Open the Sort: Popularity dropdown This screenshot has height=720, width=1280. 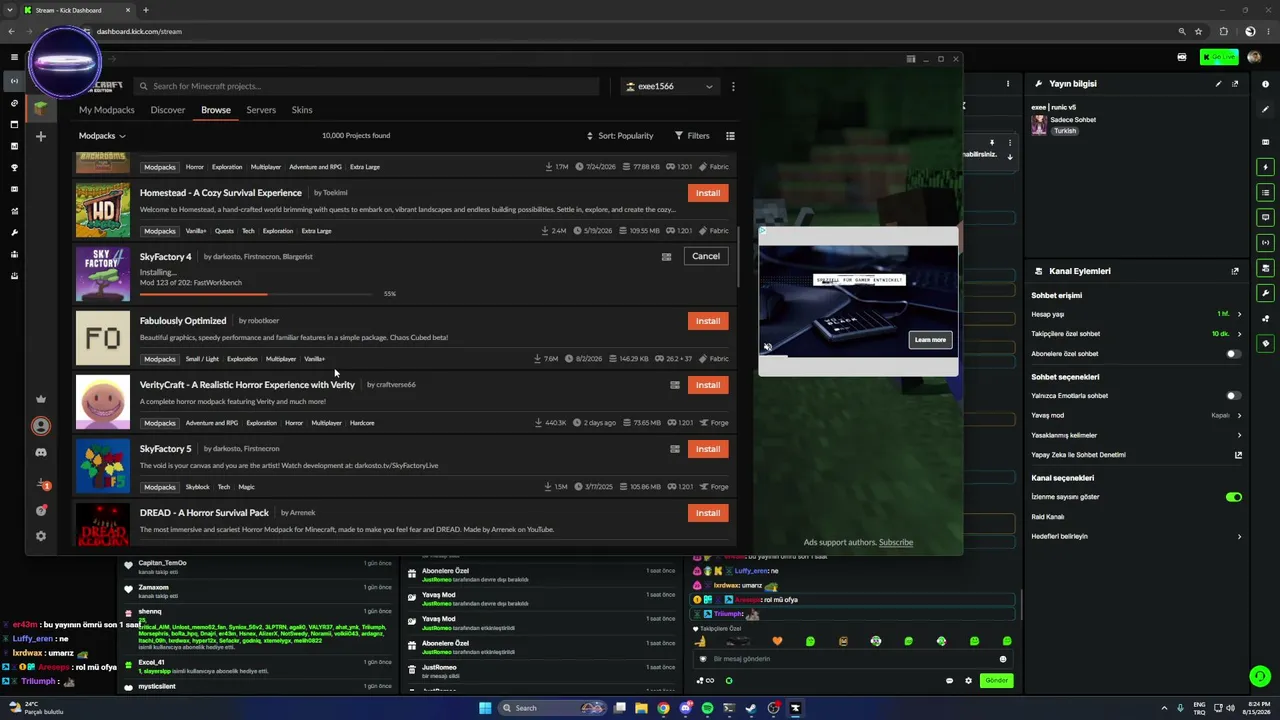click(620, 136)
